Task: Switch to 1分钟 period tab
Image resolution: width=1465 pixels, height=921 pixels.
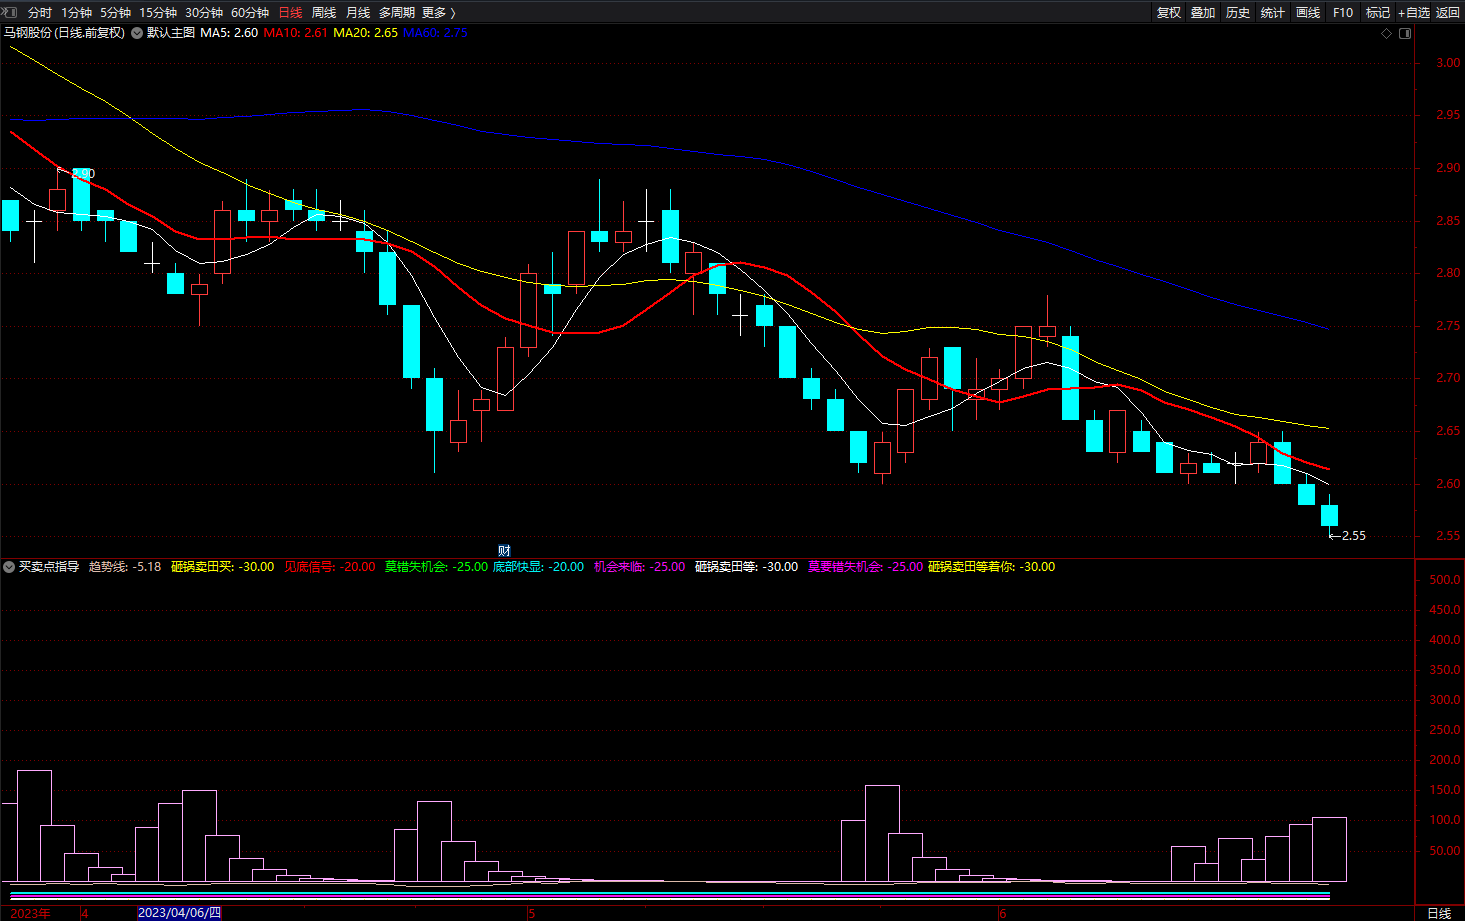Action: 76,12
